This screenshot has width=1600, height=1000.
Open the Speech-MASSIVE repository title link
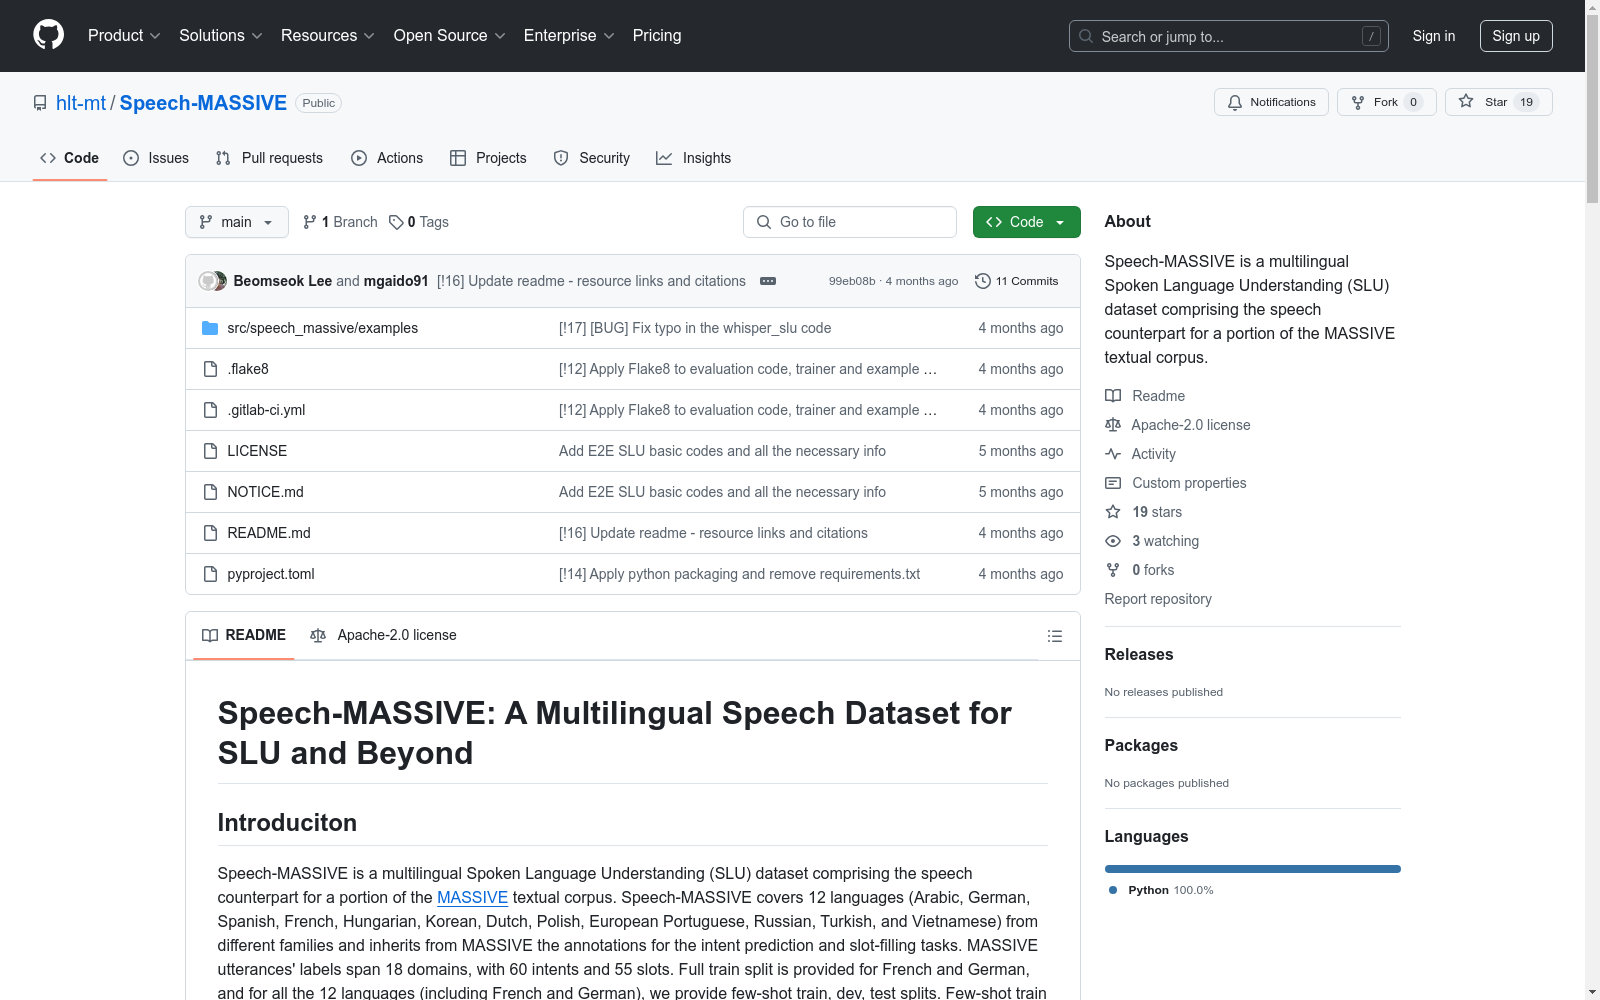pos(203,103)
